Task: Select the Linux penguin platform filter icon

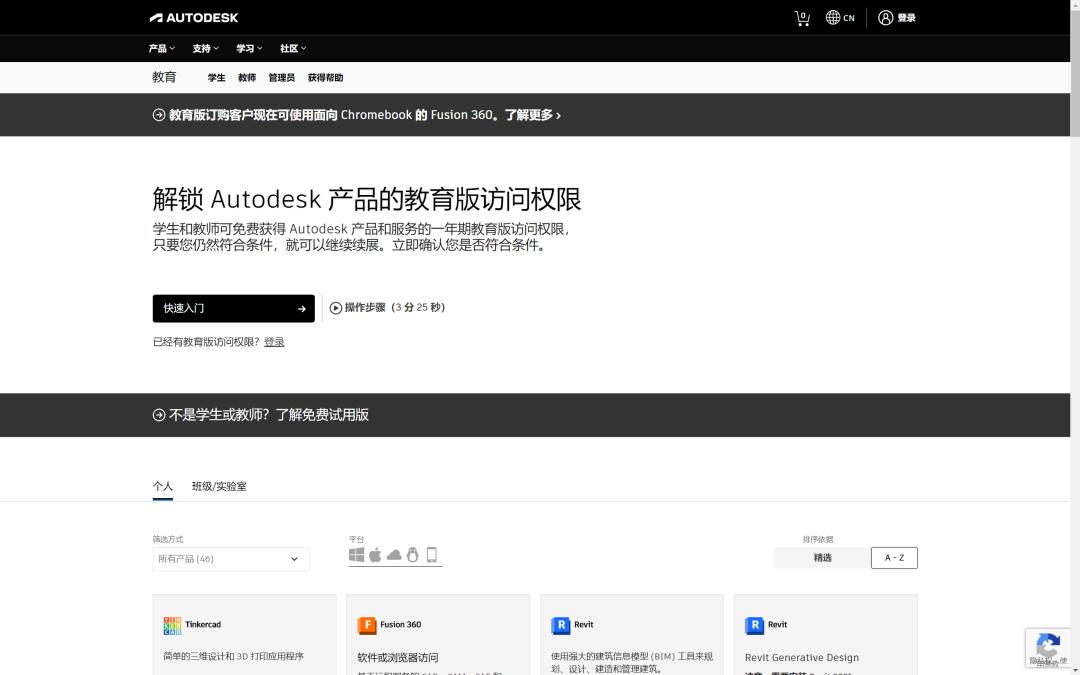Action: click(412, 554)
